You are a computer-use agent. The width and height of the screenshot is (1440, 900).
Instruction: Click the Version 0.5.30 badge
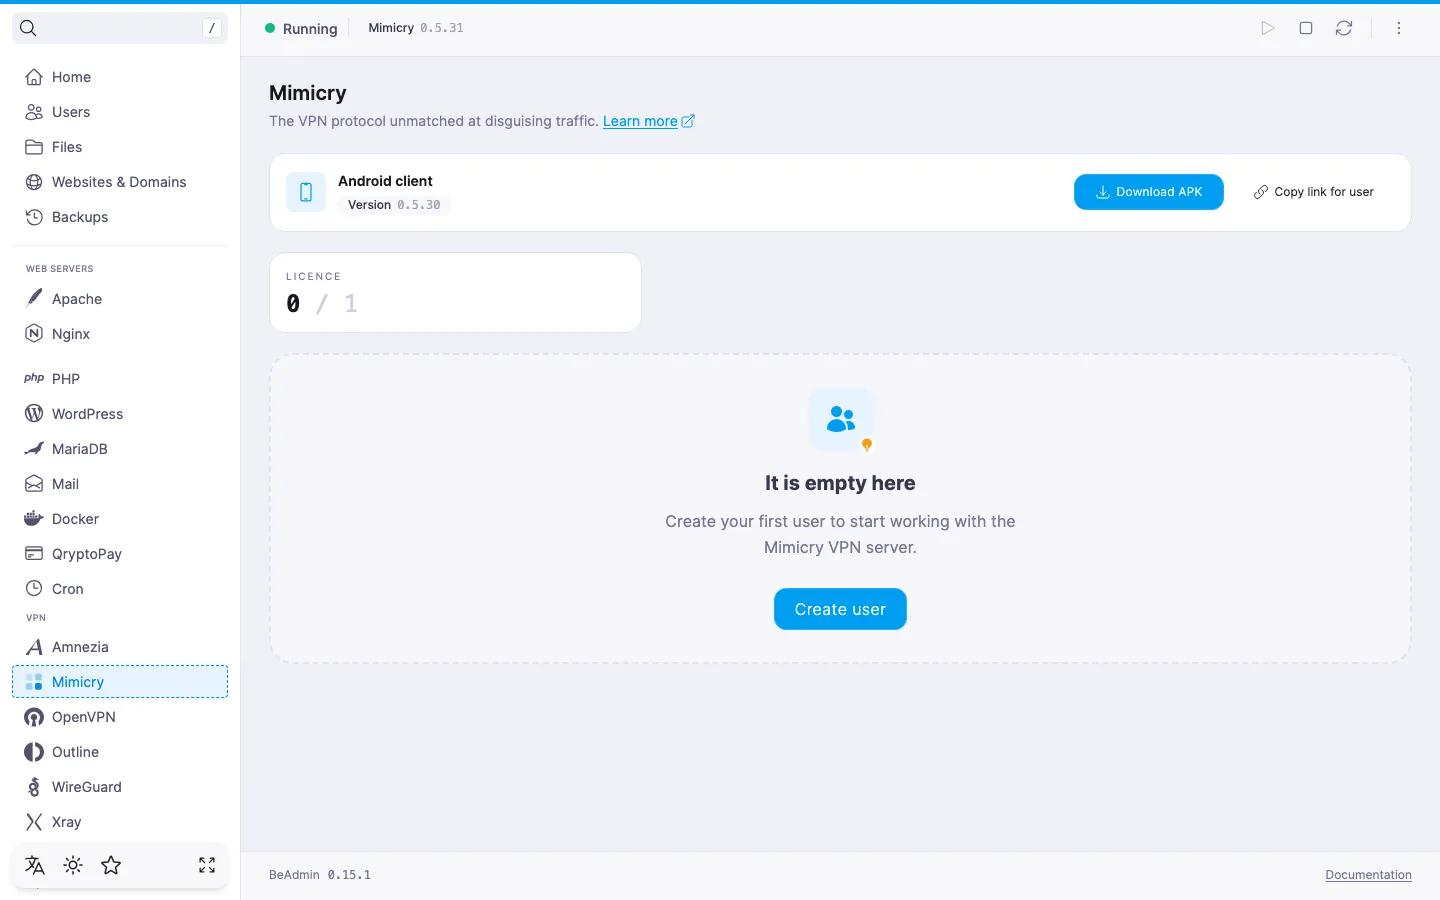(x=394, y=205)
